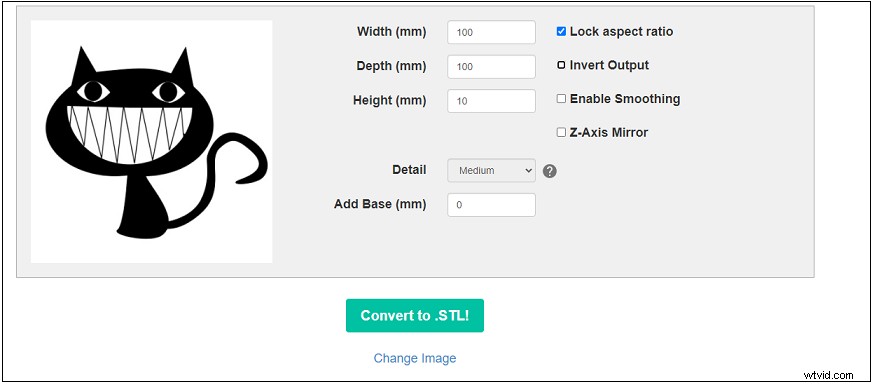Select the Depth (mm) input field
This screenshot has width=874, height=385.
click(x=492, y=66)
